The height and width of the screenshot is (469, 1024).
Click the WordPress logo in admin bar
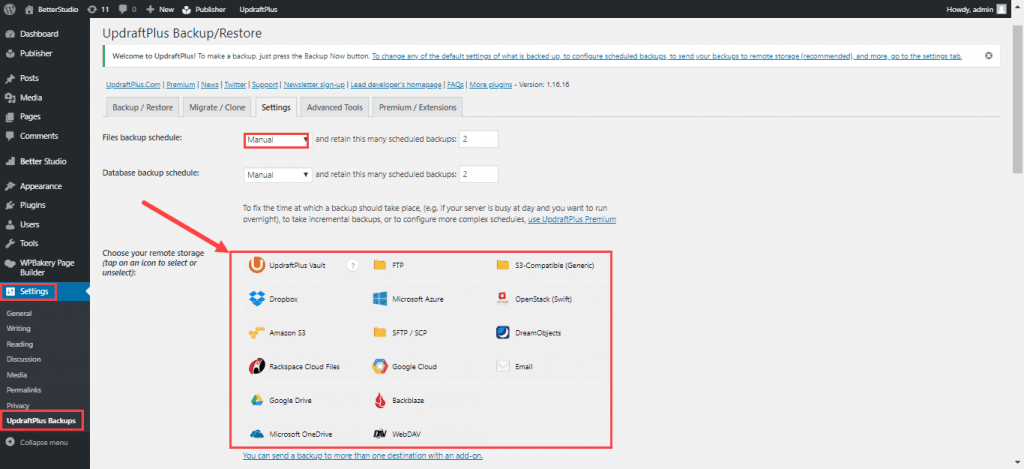[x=10, y=10]
